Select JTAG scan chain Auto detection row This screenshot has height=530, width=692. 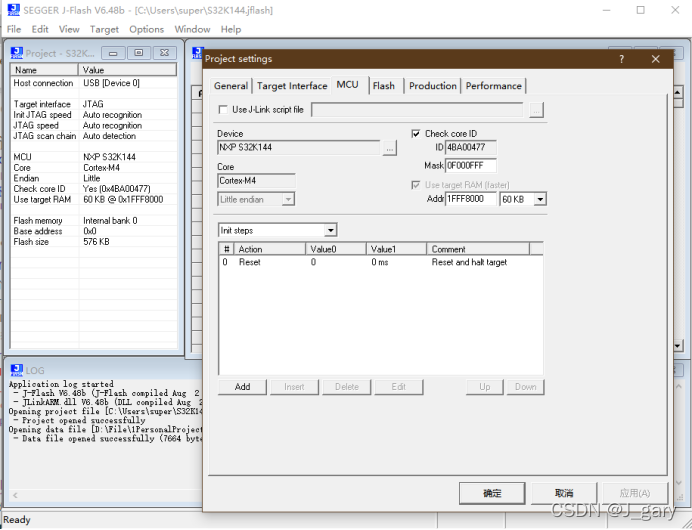coord(94,136)
